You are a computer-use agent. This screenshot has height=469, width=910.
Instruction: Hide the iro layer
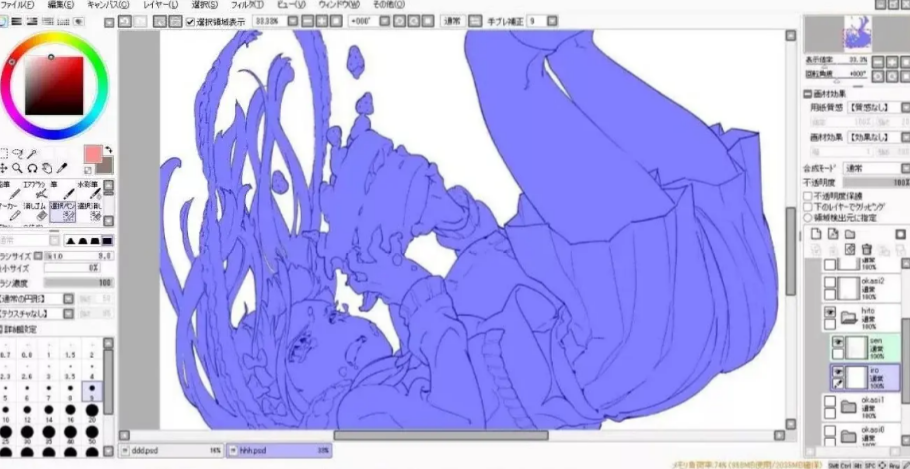[838, 371]
